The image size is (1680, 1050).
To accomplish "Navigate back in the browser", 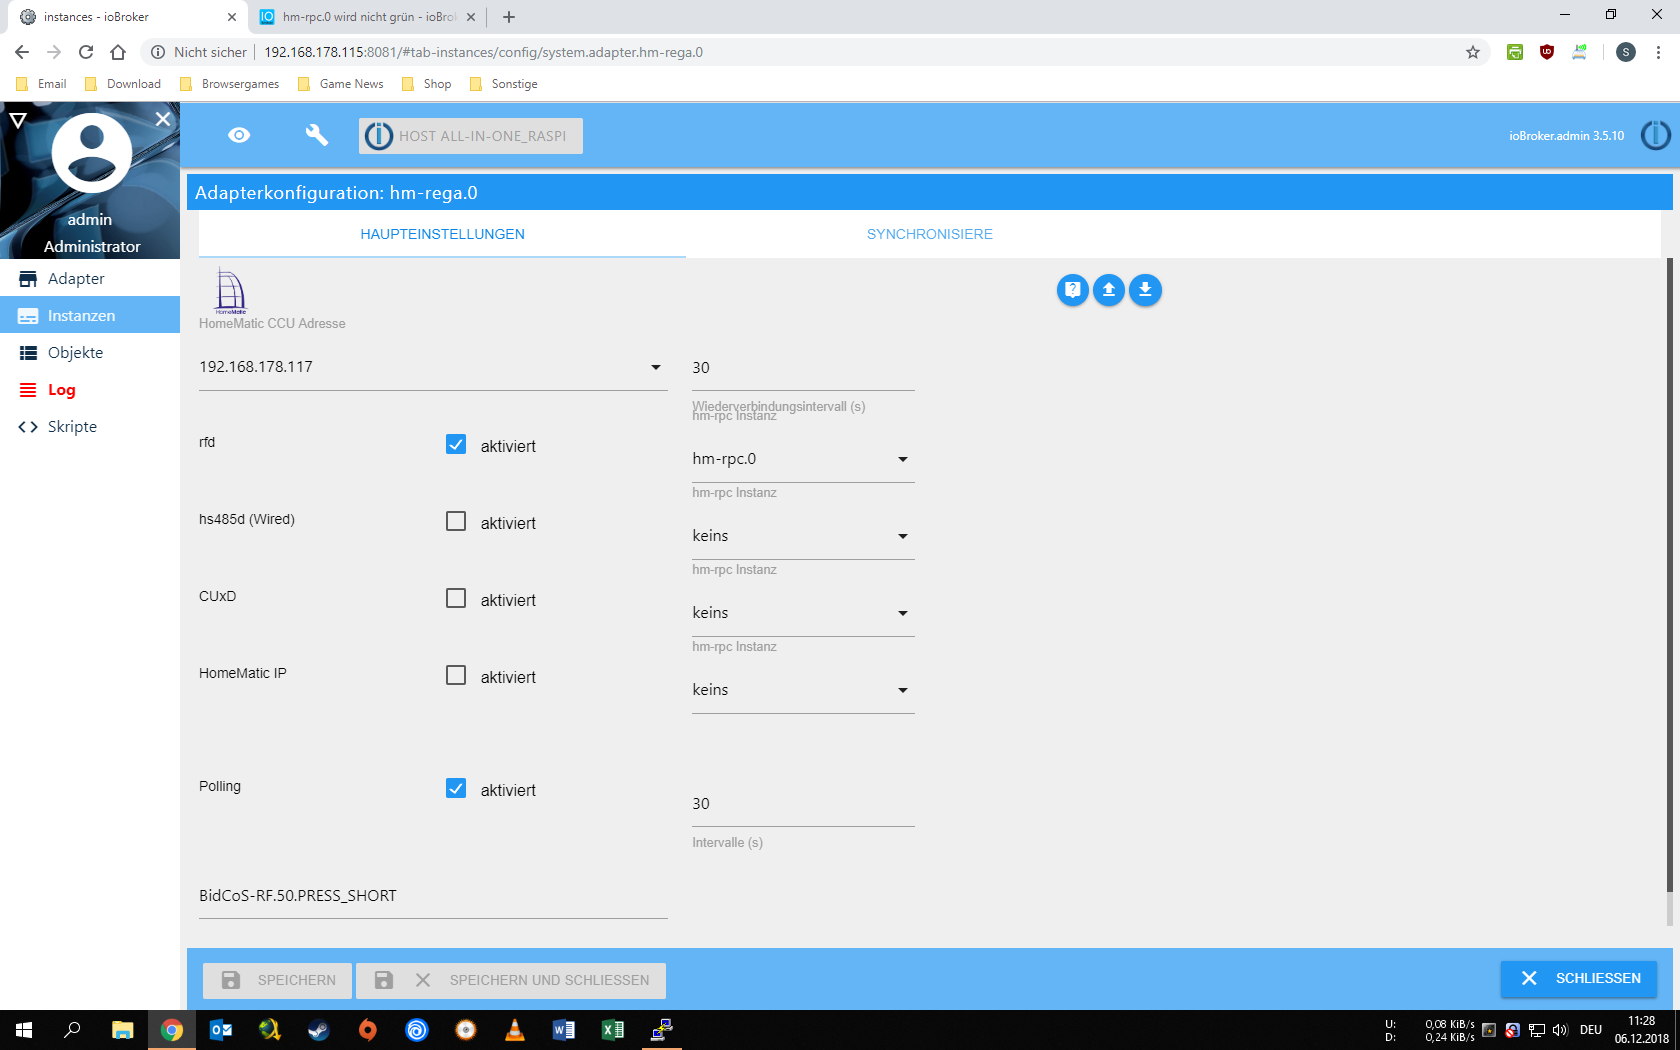I will 22,52.
